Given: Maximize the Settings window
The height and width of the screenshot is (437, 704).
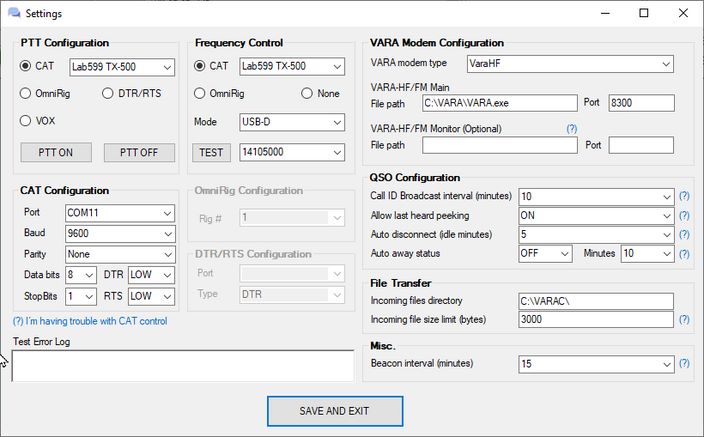Looking at the screenshot, I should [x=644, y=13].
